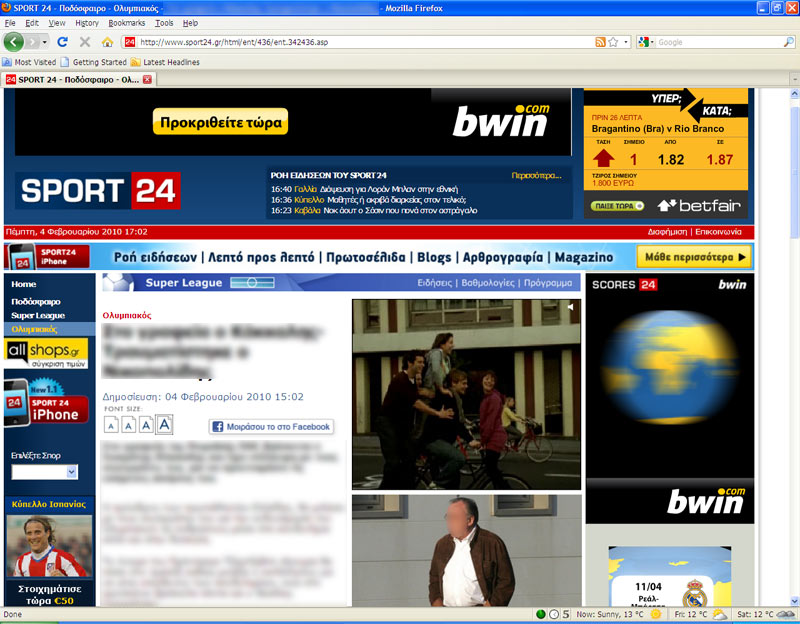Image resolution: width=800 pixels, height=624 pixels.
Task: Click the allshops.gr advertisement logo
Action: pyautogui.click(x=46, y=353)
